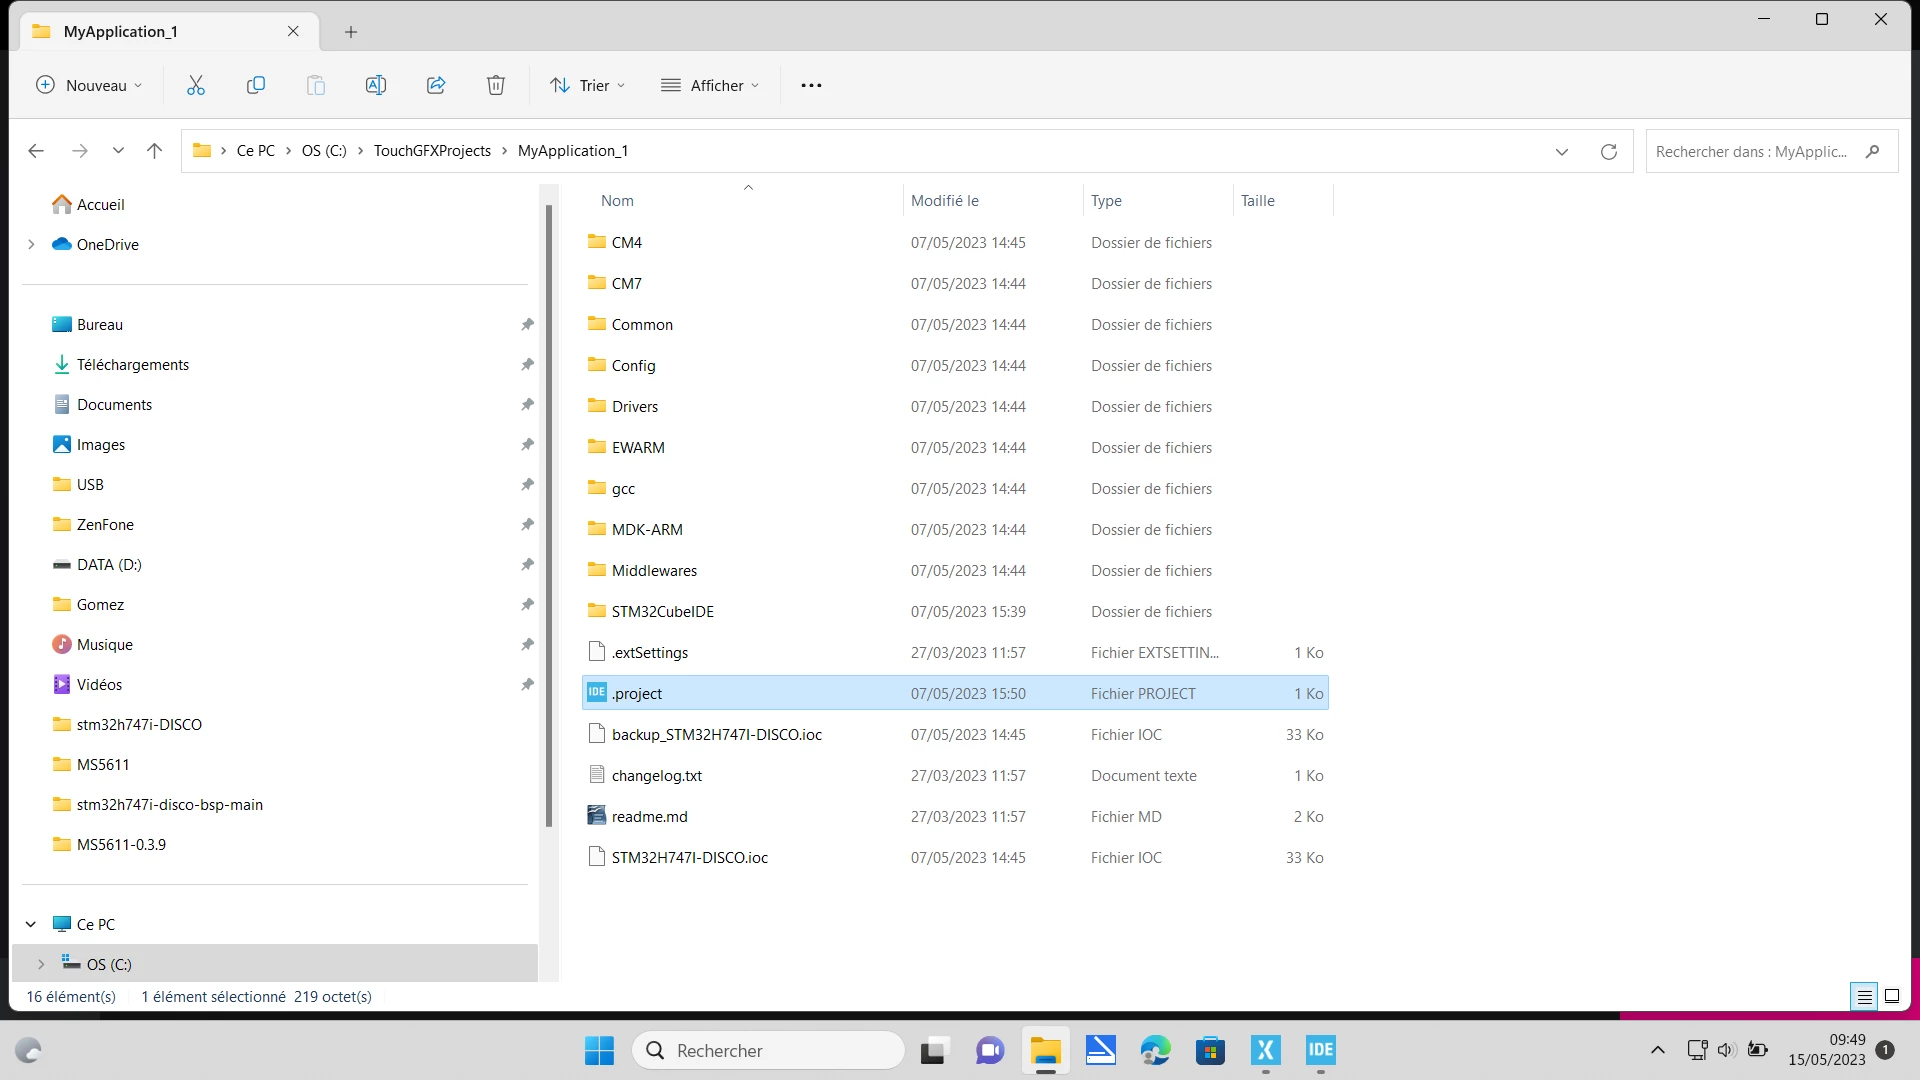Copy the selected item using toolbar icon

coord(256,85)
